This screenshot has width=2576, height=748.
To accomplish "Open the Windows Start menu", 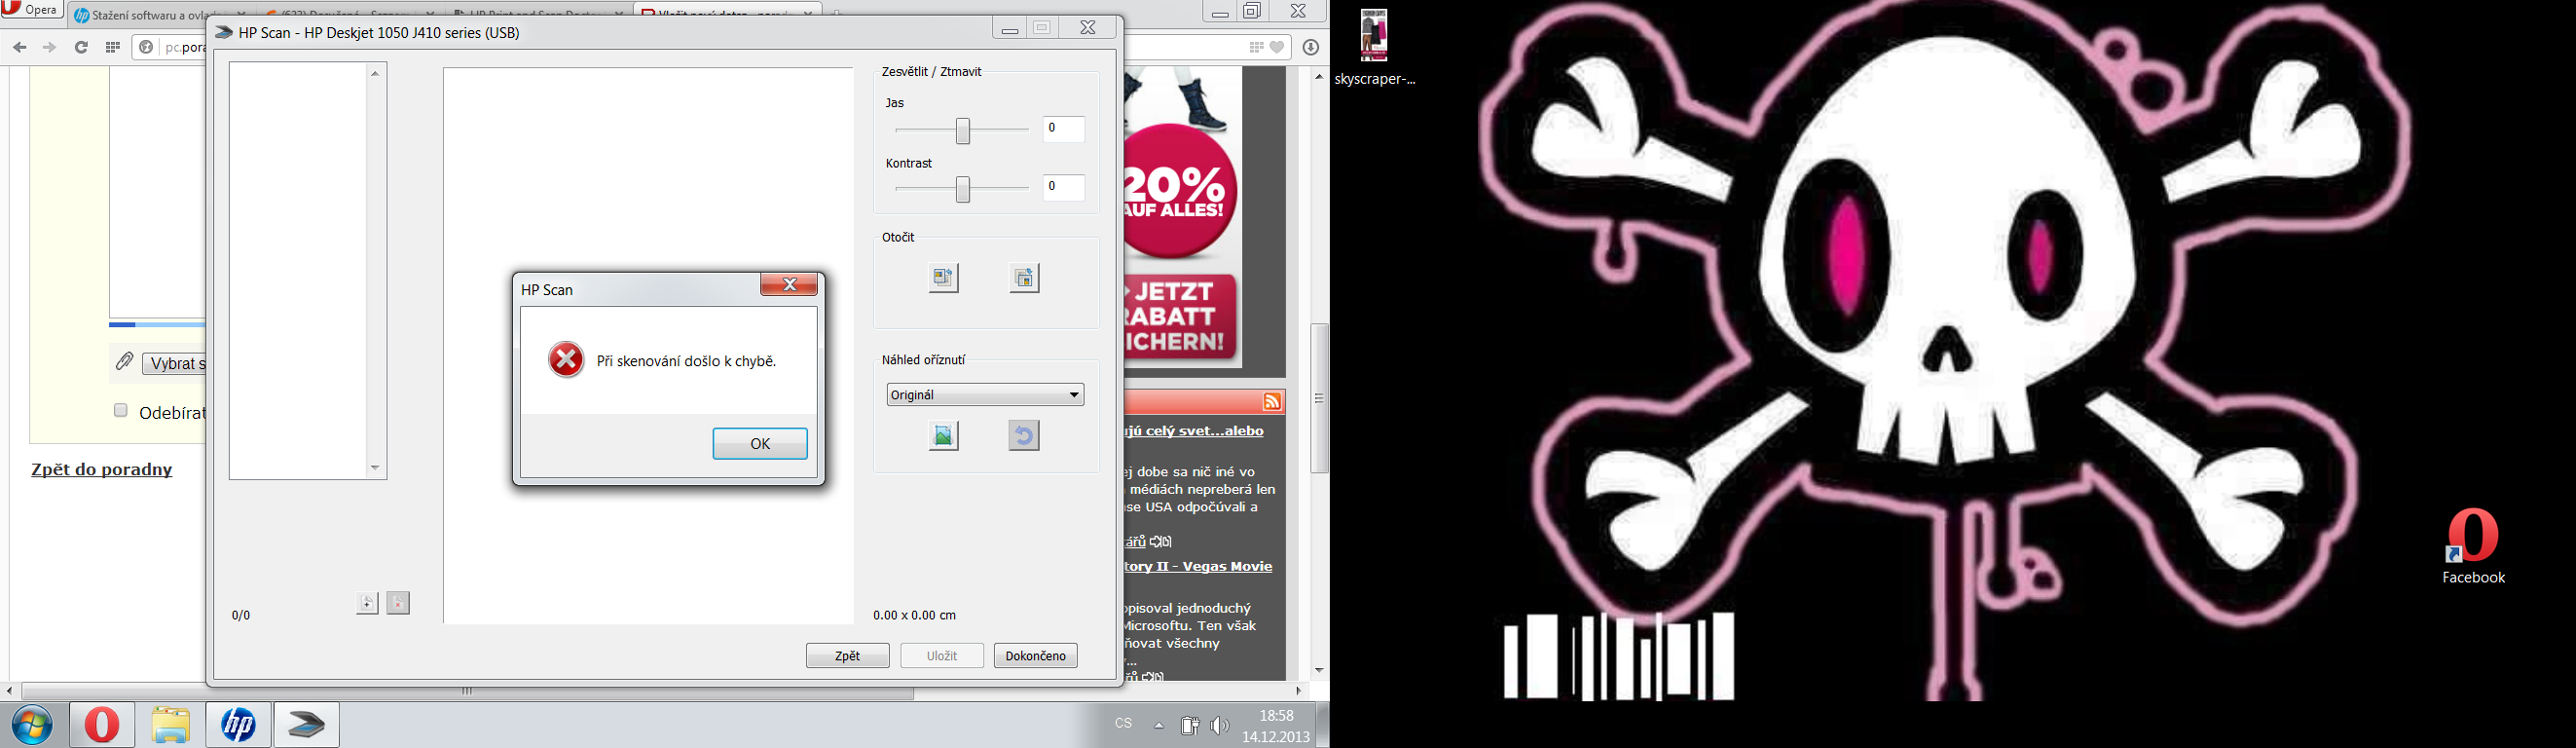I will (32, 724).
